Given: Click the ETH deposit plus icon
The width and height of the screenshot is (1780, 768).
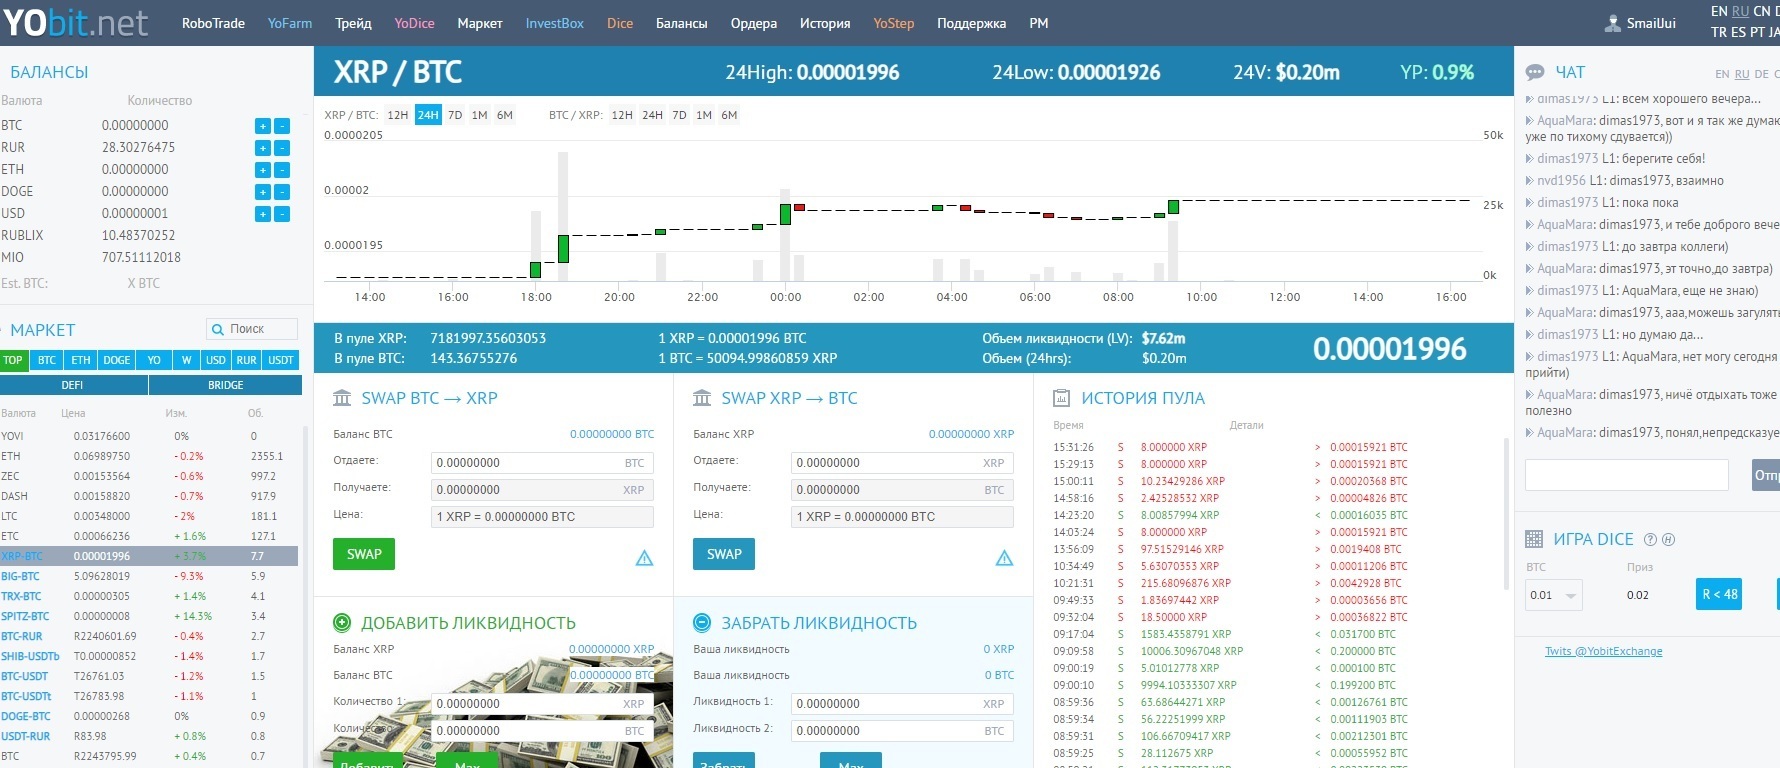Looking at the screenshot, I should click(x=262, y=170).
